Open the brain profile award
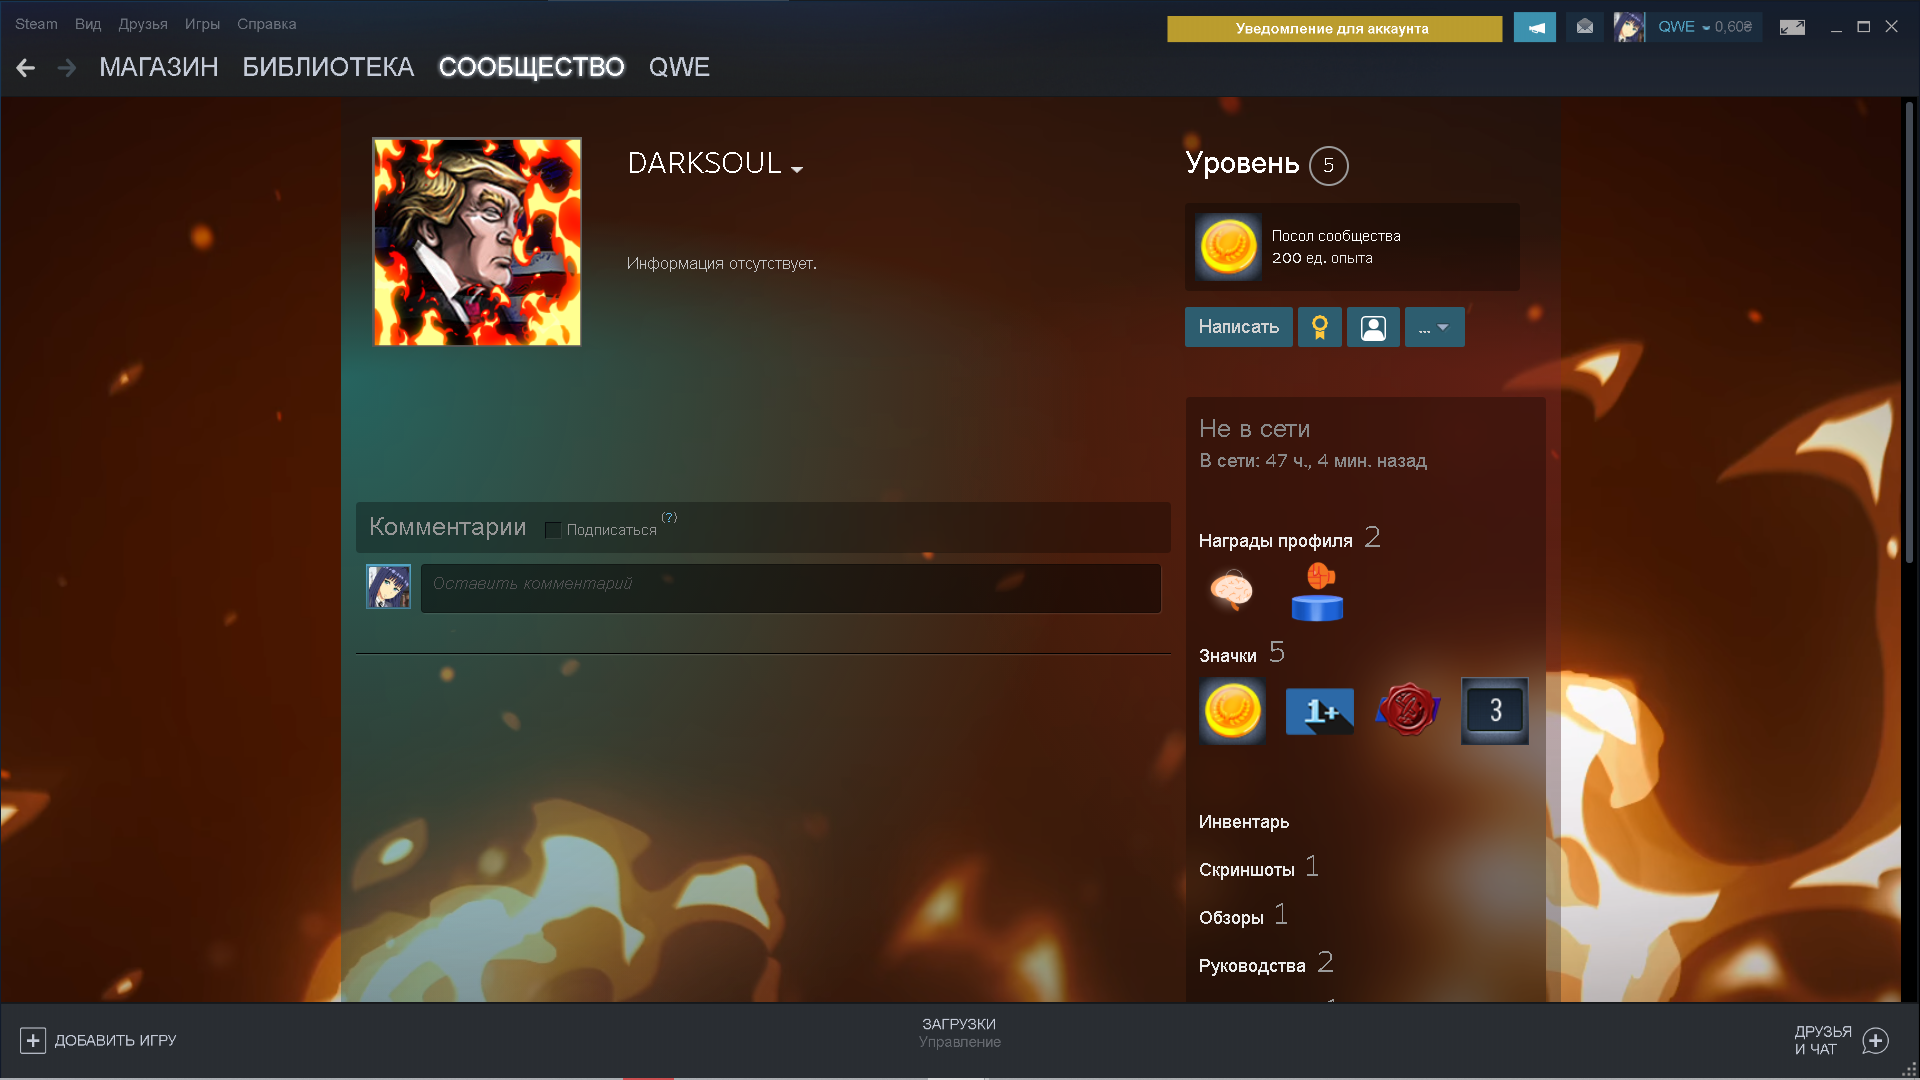Screen dimensions: 1920x1080 pyautogui.click(x=1231, y=590)
